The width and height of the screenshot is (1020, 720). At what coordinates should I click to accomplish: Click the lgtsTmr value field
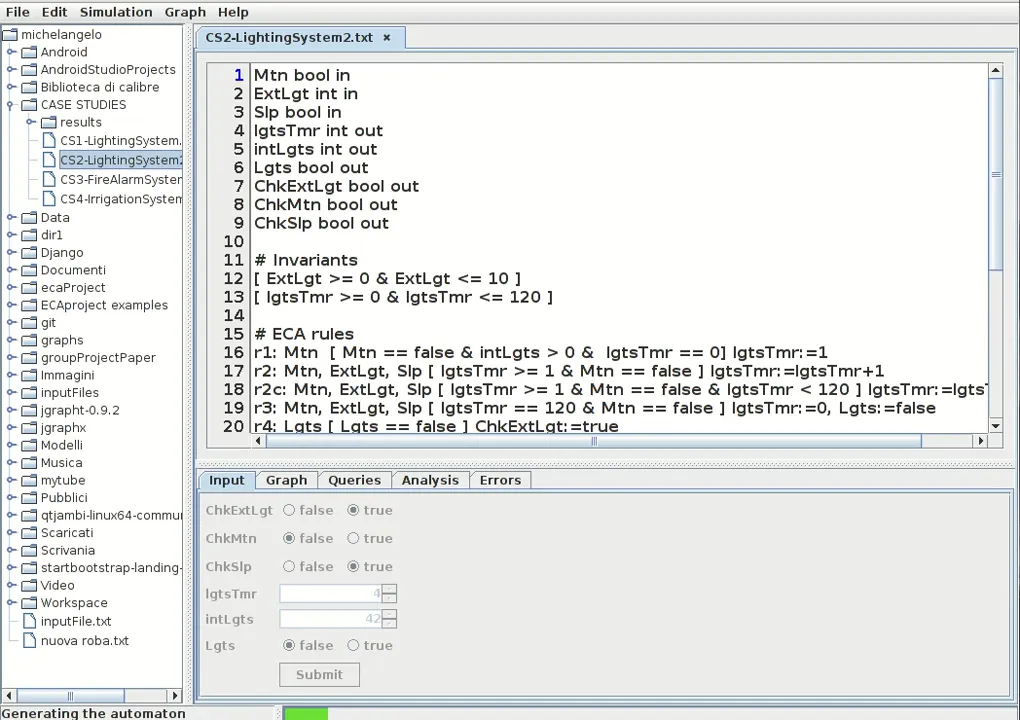click(x=331, y=593)
